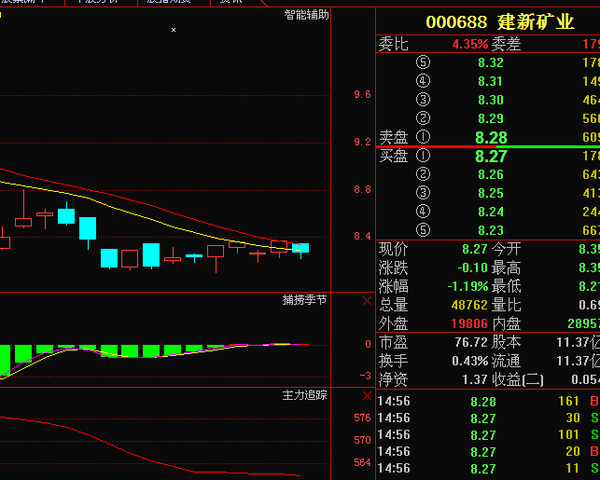Close the 捕捞季节 indicator panel
Image resolution: width=600 pixels, height=480 pixels.
(365, 300)
